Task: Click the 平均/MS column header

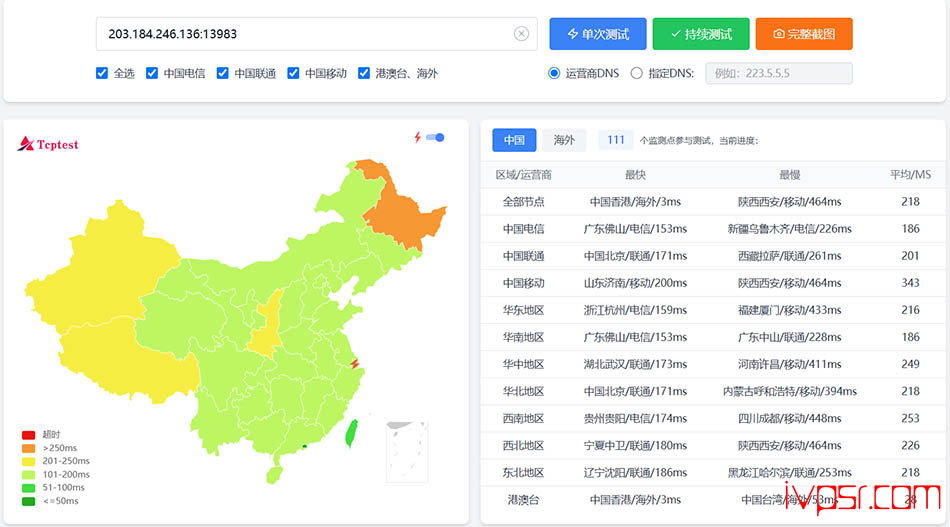Action: (910, 175)
